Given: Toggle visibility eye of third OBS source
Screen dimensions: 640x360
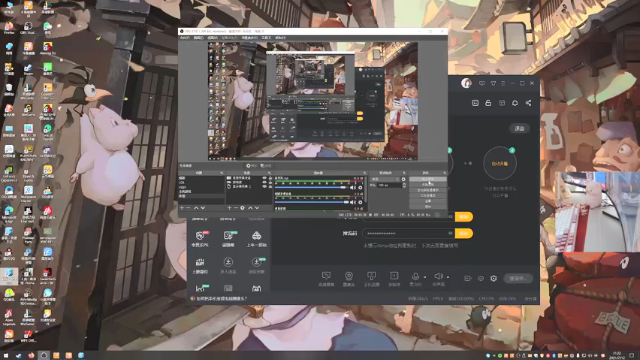Looking at the screenshot, I should (264, 187).
